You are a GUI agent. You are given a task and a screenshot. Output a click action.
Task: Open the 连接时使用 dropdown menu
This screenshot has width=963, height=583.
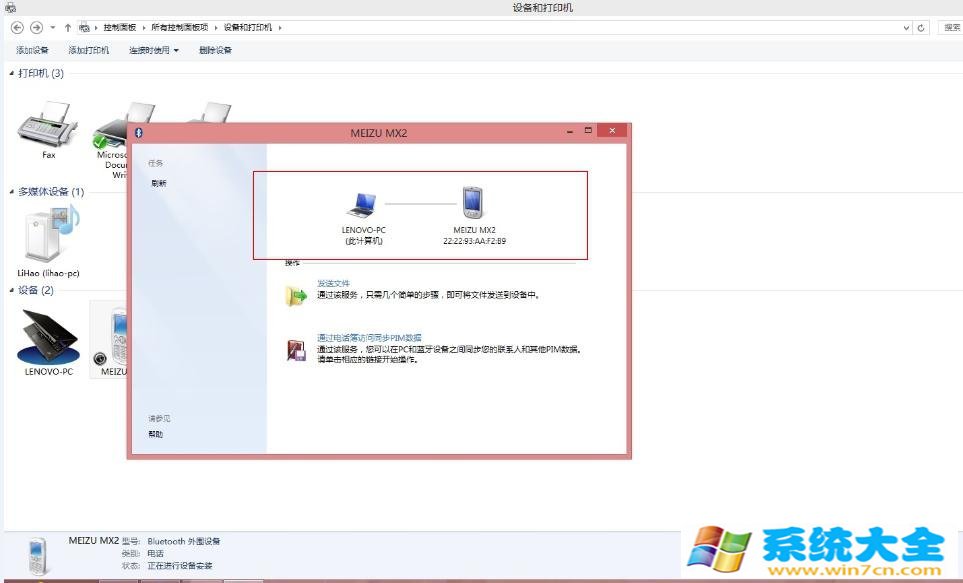(x=153, y=50)
